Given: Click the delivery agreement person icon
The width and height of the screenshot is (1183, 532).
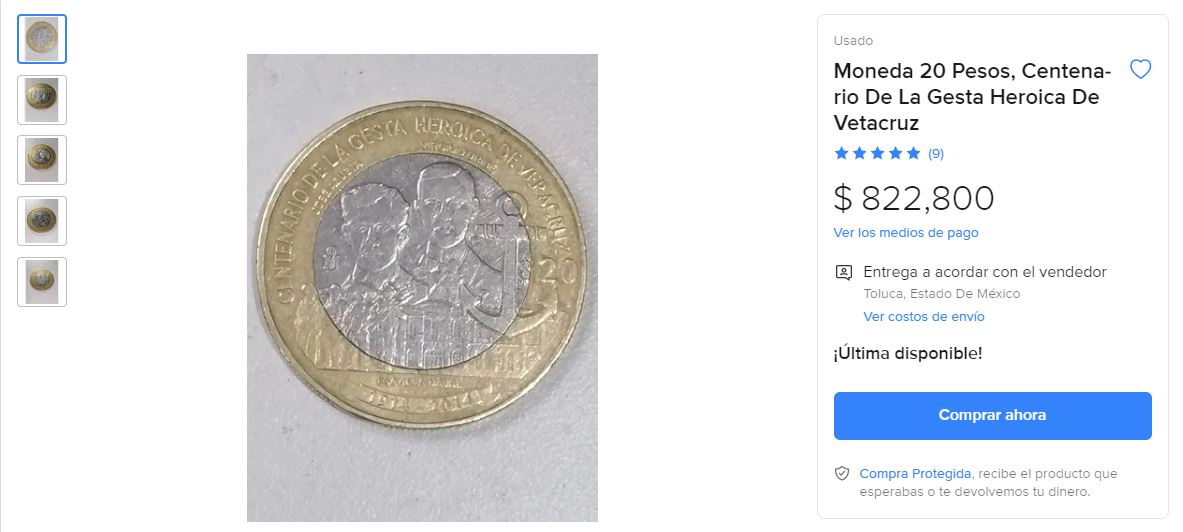Looking at the screenshot, I should coord(843,272).
